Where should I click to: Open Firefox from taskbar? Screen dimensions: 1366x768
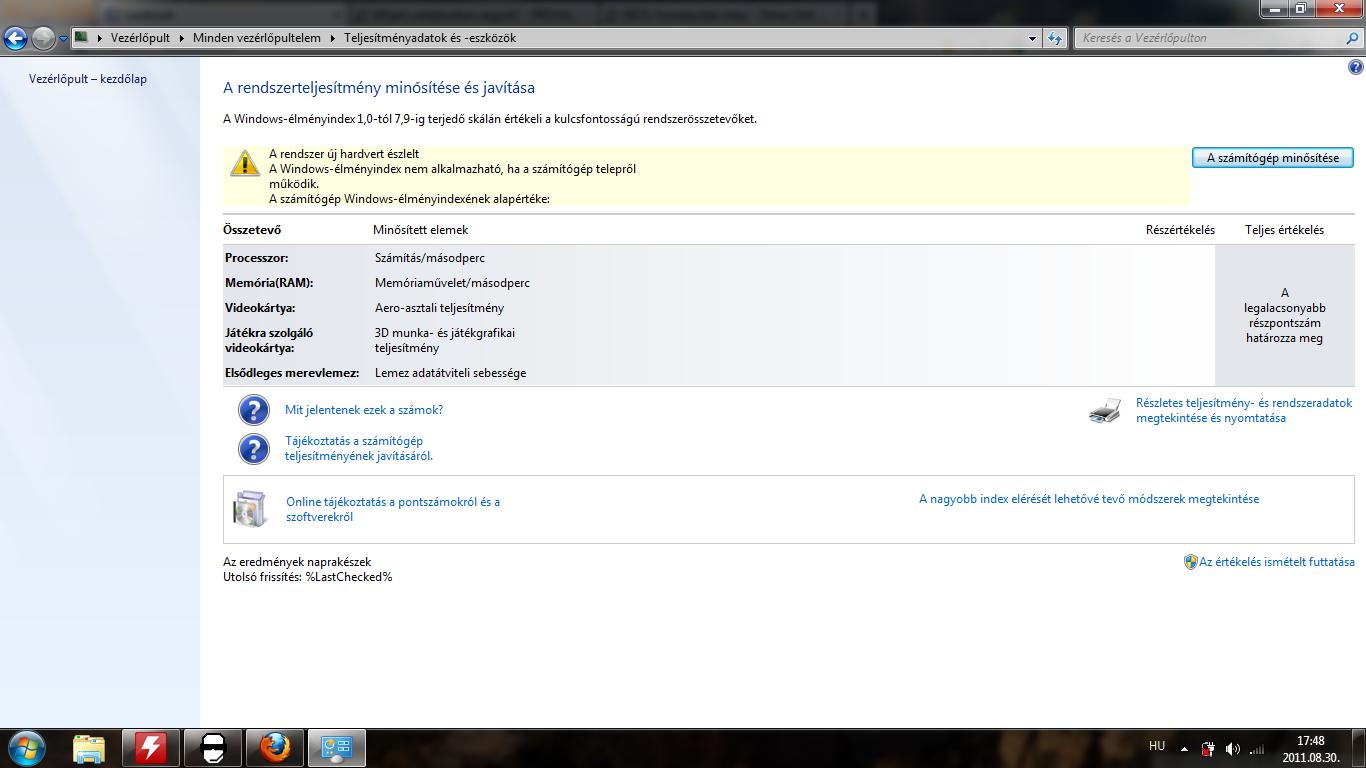point(275,748)
